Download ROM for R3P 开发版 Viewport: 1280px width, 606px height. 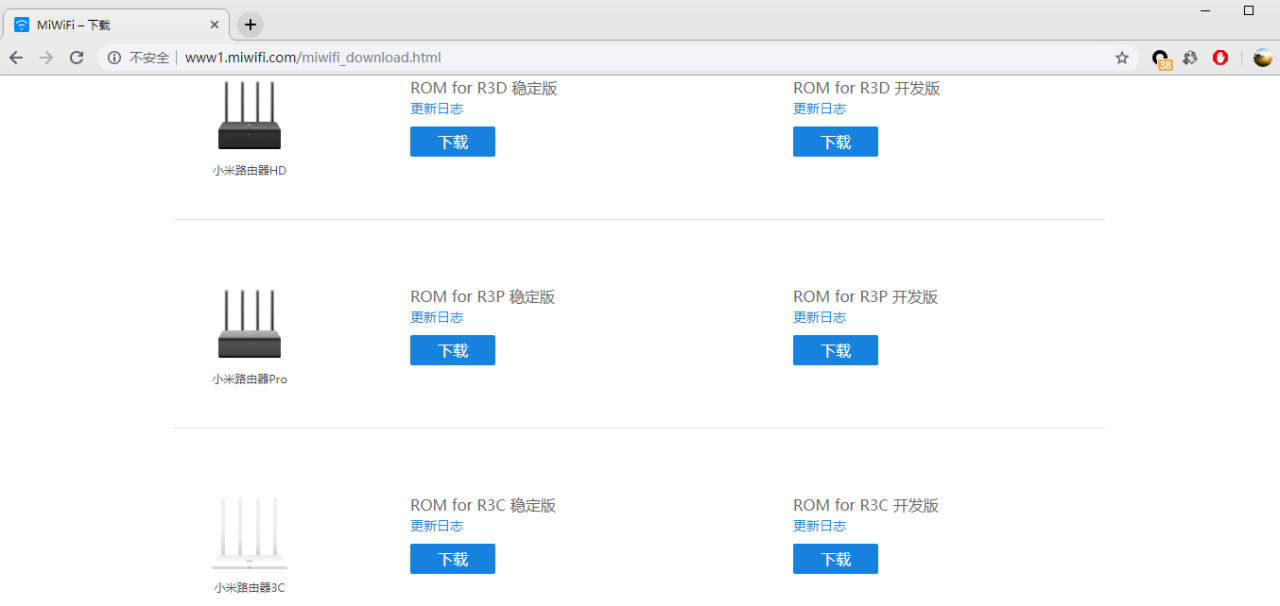click(x=835, y=350)
